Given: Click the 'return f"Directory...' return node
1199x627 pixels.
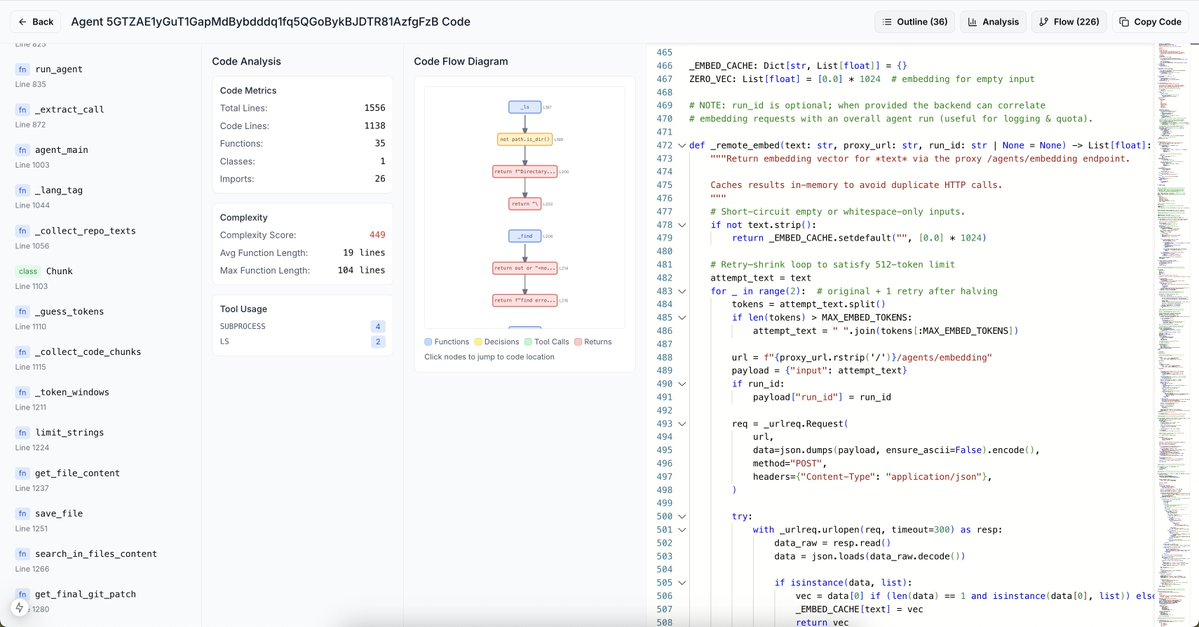Looking at the screenshot, I should click(525, 171).
